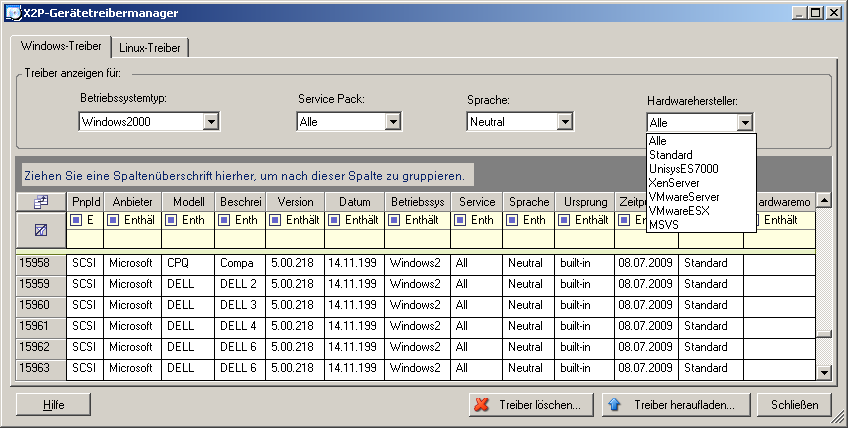Click the grid scrollbar up arrow
This screenshot has height=428, width=848.
(x=824, y=201)
